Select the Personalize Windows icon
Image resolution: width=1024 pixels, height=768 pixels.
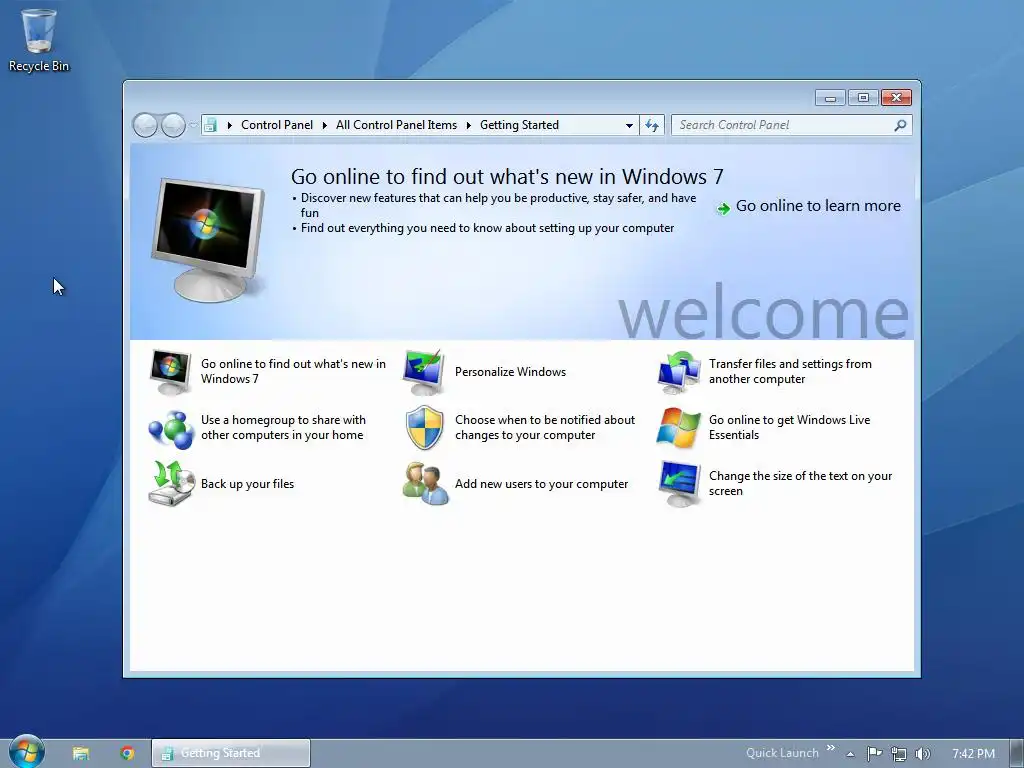click(424, 372)
